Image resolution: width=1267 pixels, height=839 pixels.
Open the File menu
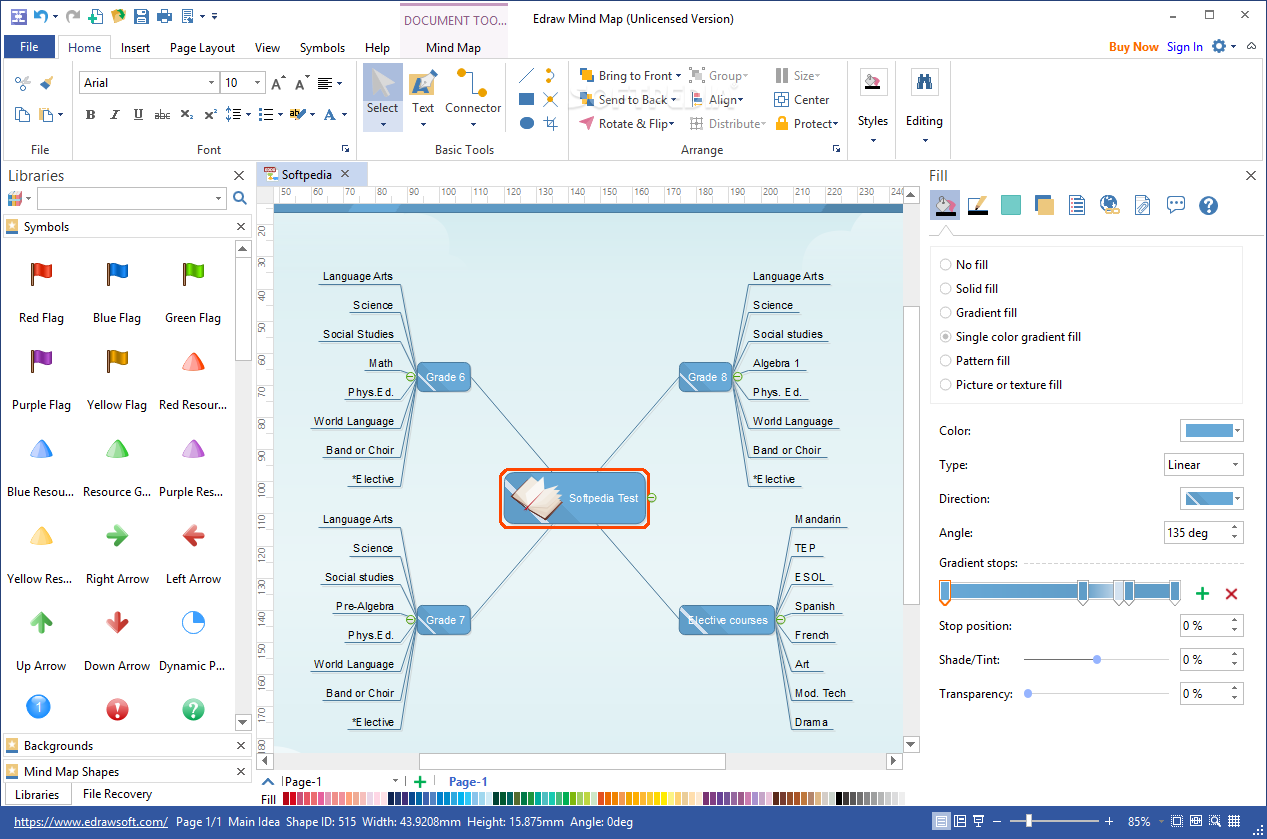(30, 47)
